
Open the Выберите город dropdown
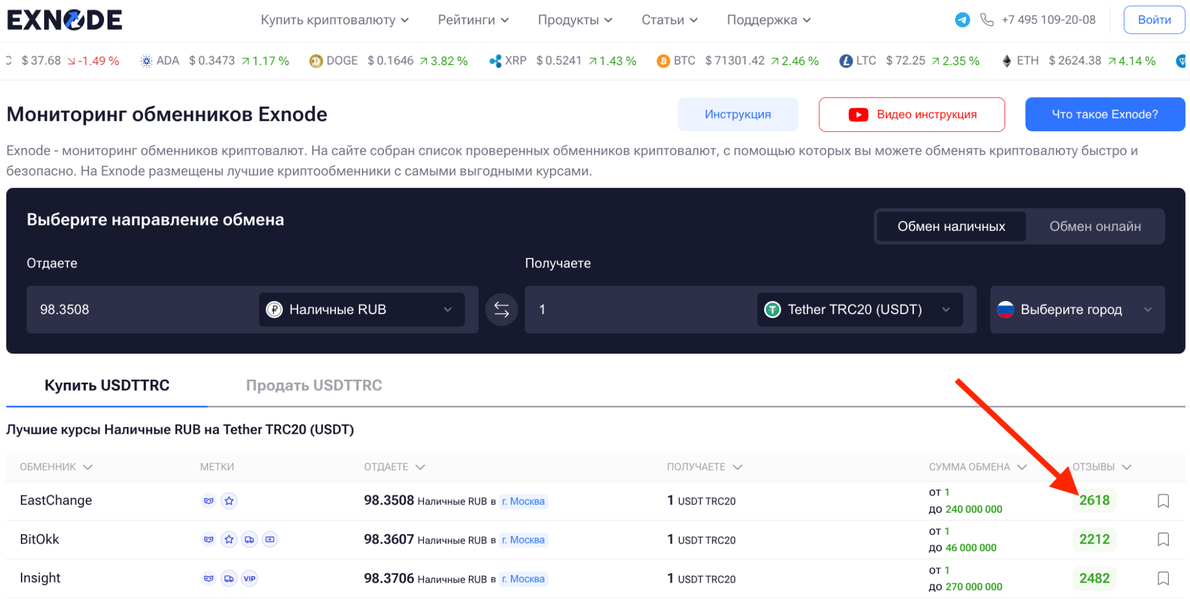tap(1077, 309)
